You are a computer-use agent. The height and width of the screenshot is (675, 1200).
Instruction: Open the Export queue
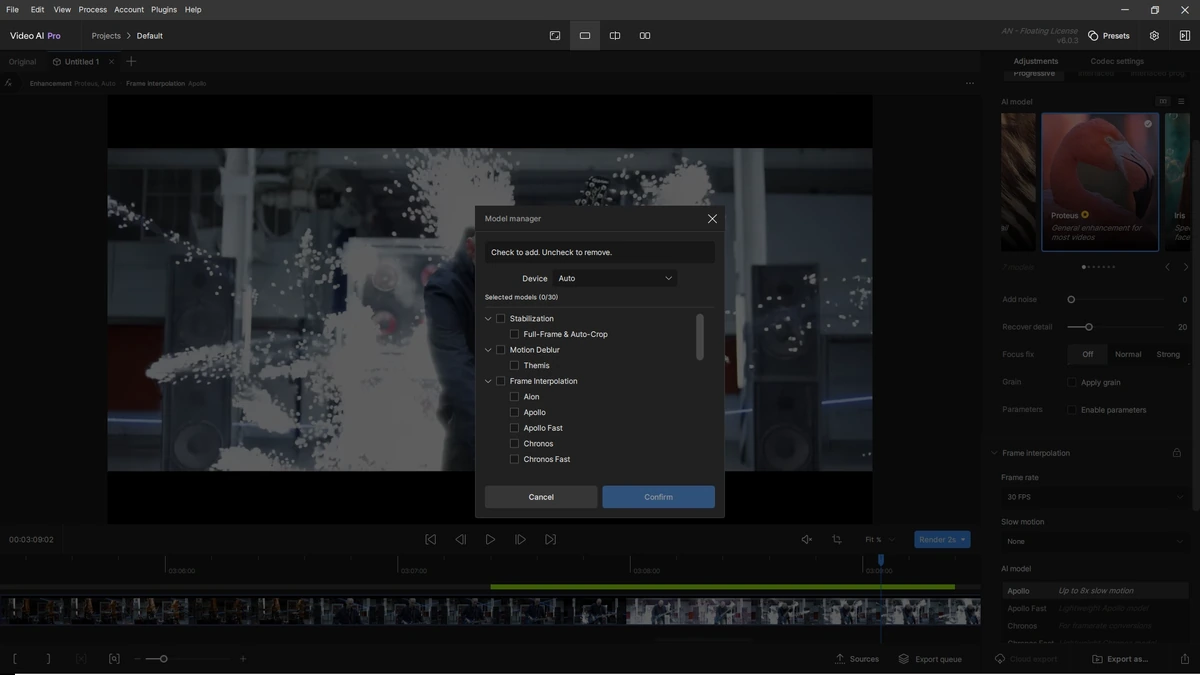[x=930, y=659]
